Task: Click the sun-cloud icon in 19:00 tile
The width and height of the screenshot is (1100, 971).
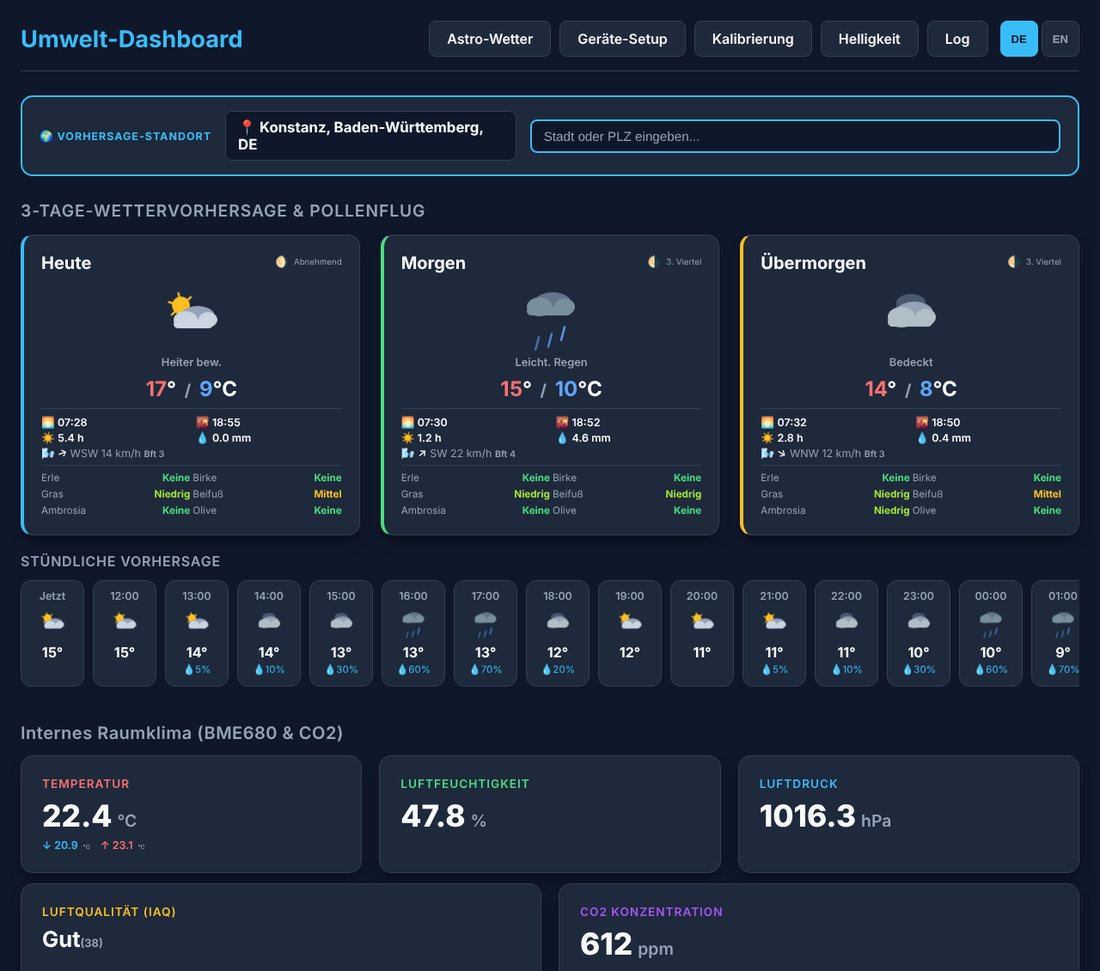Action: tap(630, 621)
